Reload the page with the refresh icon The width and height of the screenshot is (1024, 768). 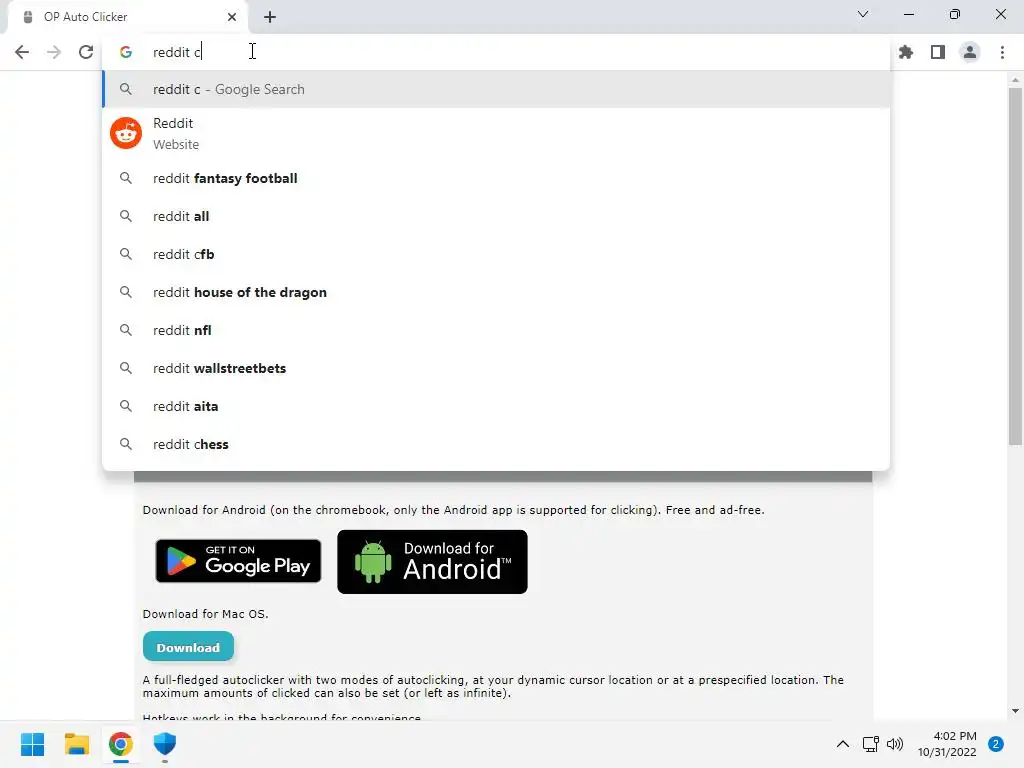coord(86,52)
